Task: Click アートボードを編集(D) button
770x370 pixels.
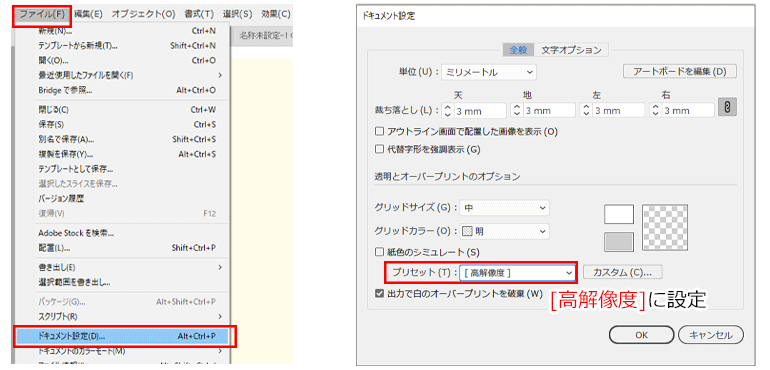Action: point(681,71)
